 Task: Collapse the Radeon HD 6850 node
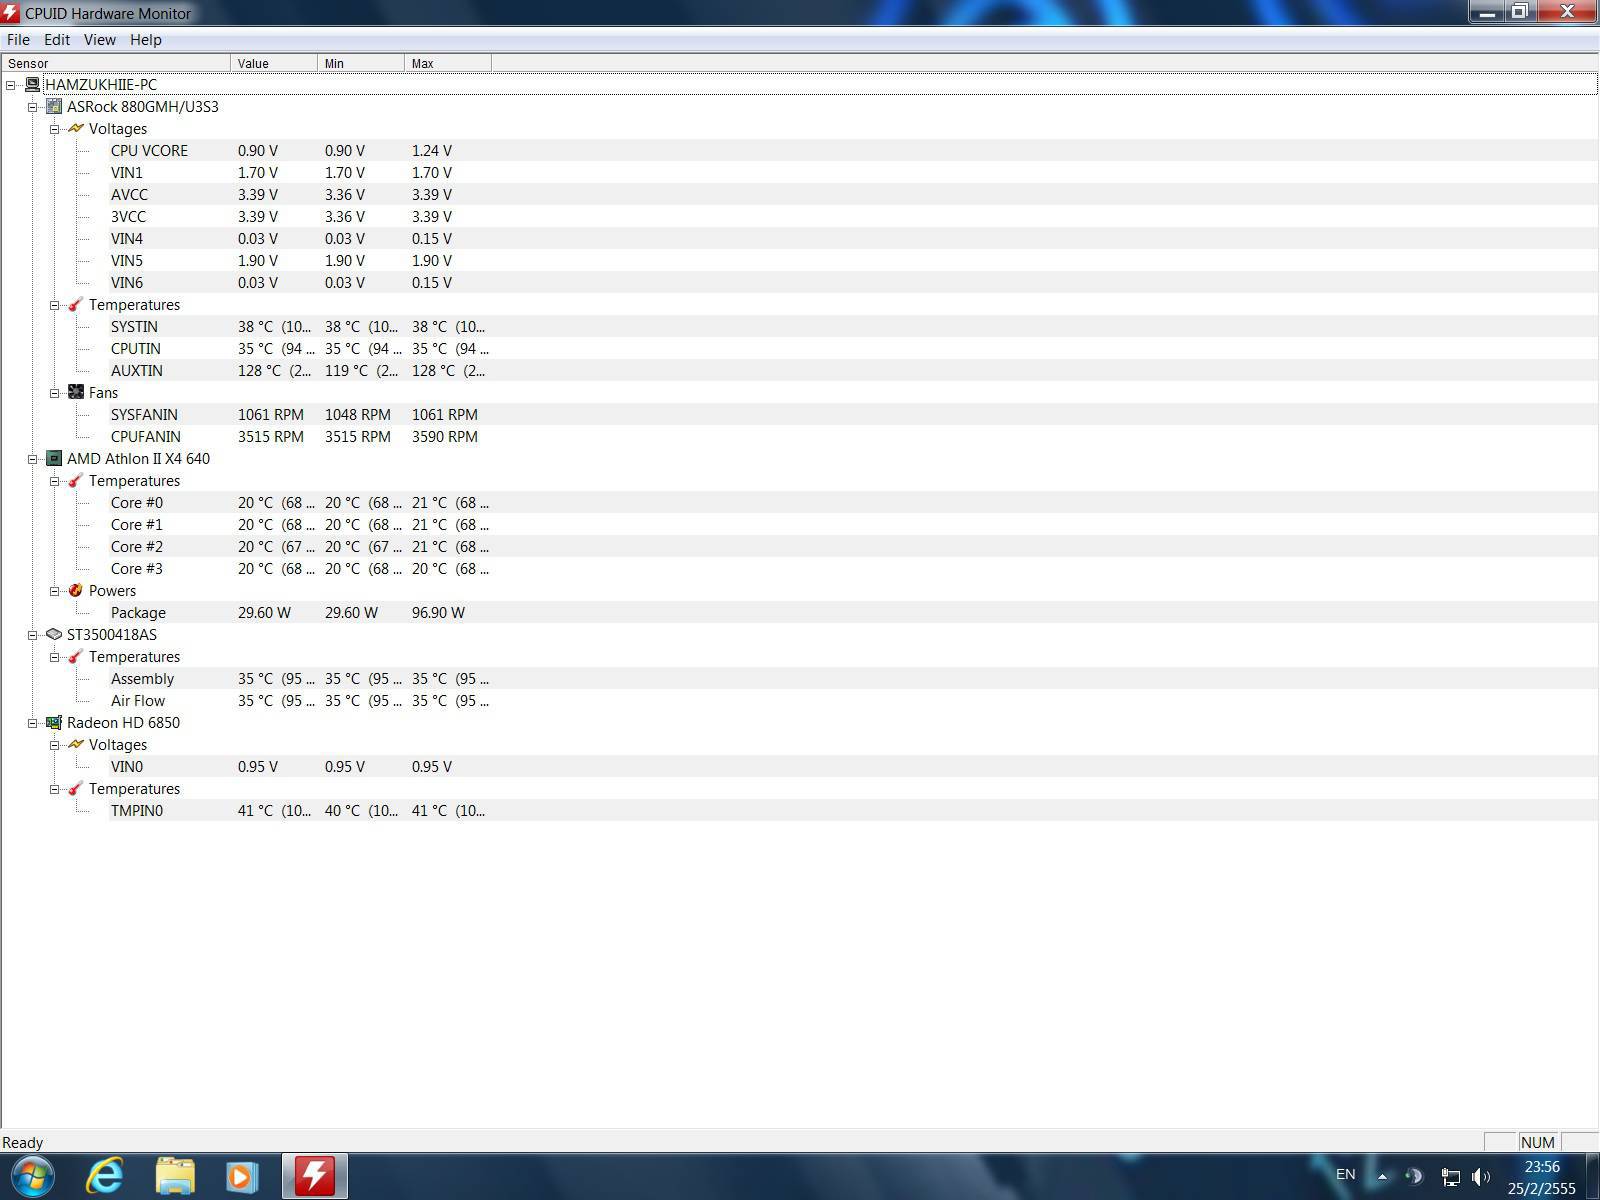click(x=33, y=723)
